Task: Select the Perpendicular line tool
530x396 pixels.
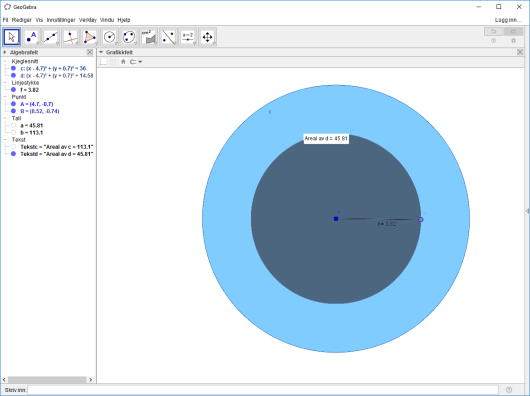Action: pyautogui.click(x=70, y=37)
